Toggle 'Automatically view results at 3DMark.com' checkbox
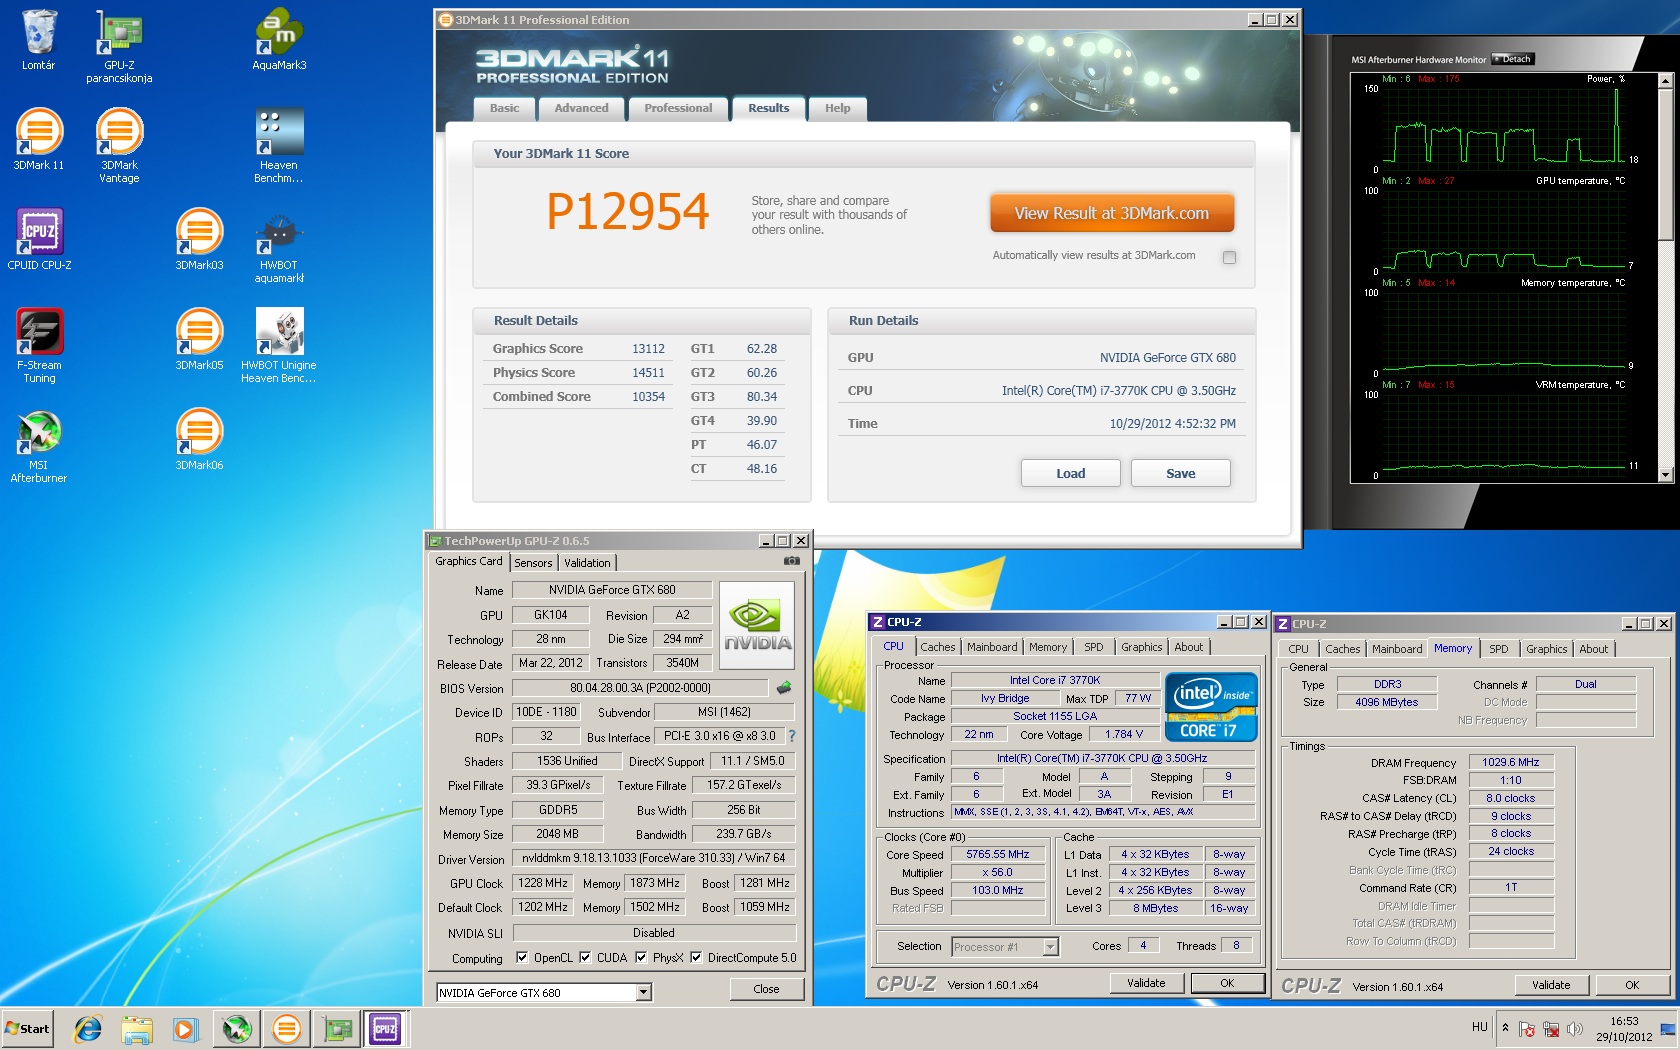The height and width of the screenshot is (1050, 1680). (x=1229, y=257)
